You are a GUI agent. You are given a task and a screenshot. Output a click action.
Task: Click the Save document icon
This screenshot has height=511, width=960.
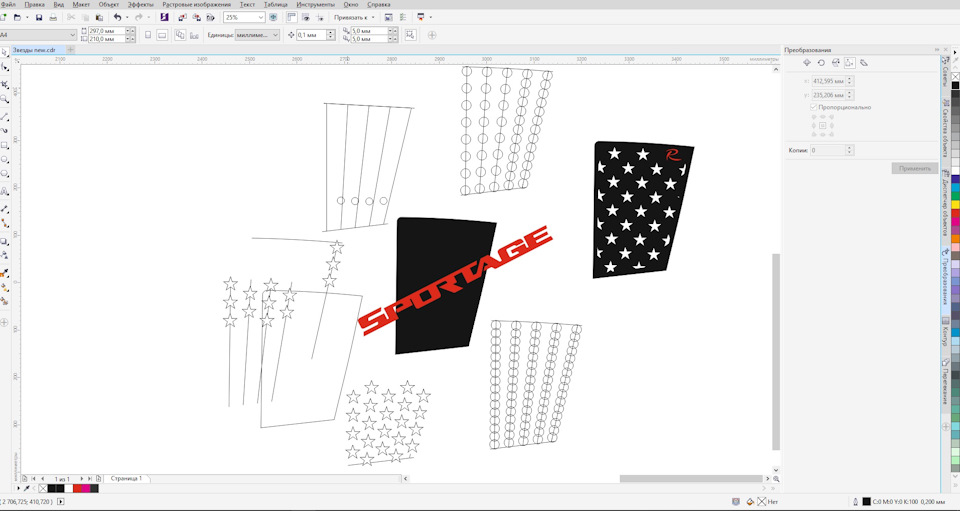click(x=39, y=17)
